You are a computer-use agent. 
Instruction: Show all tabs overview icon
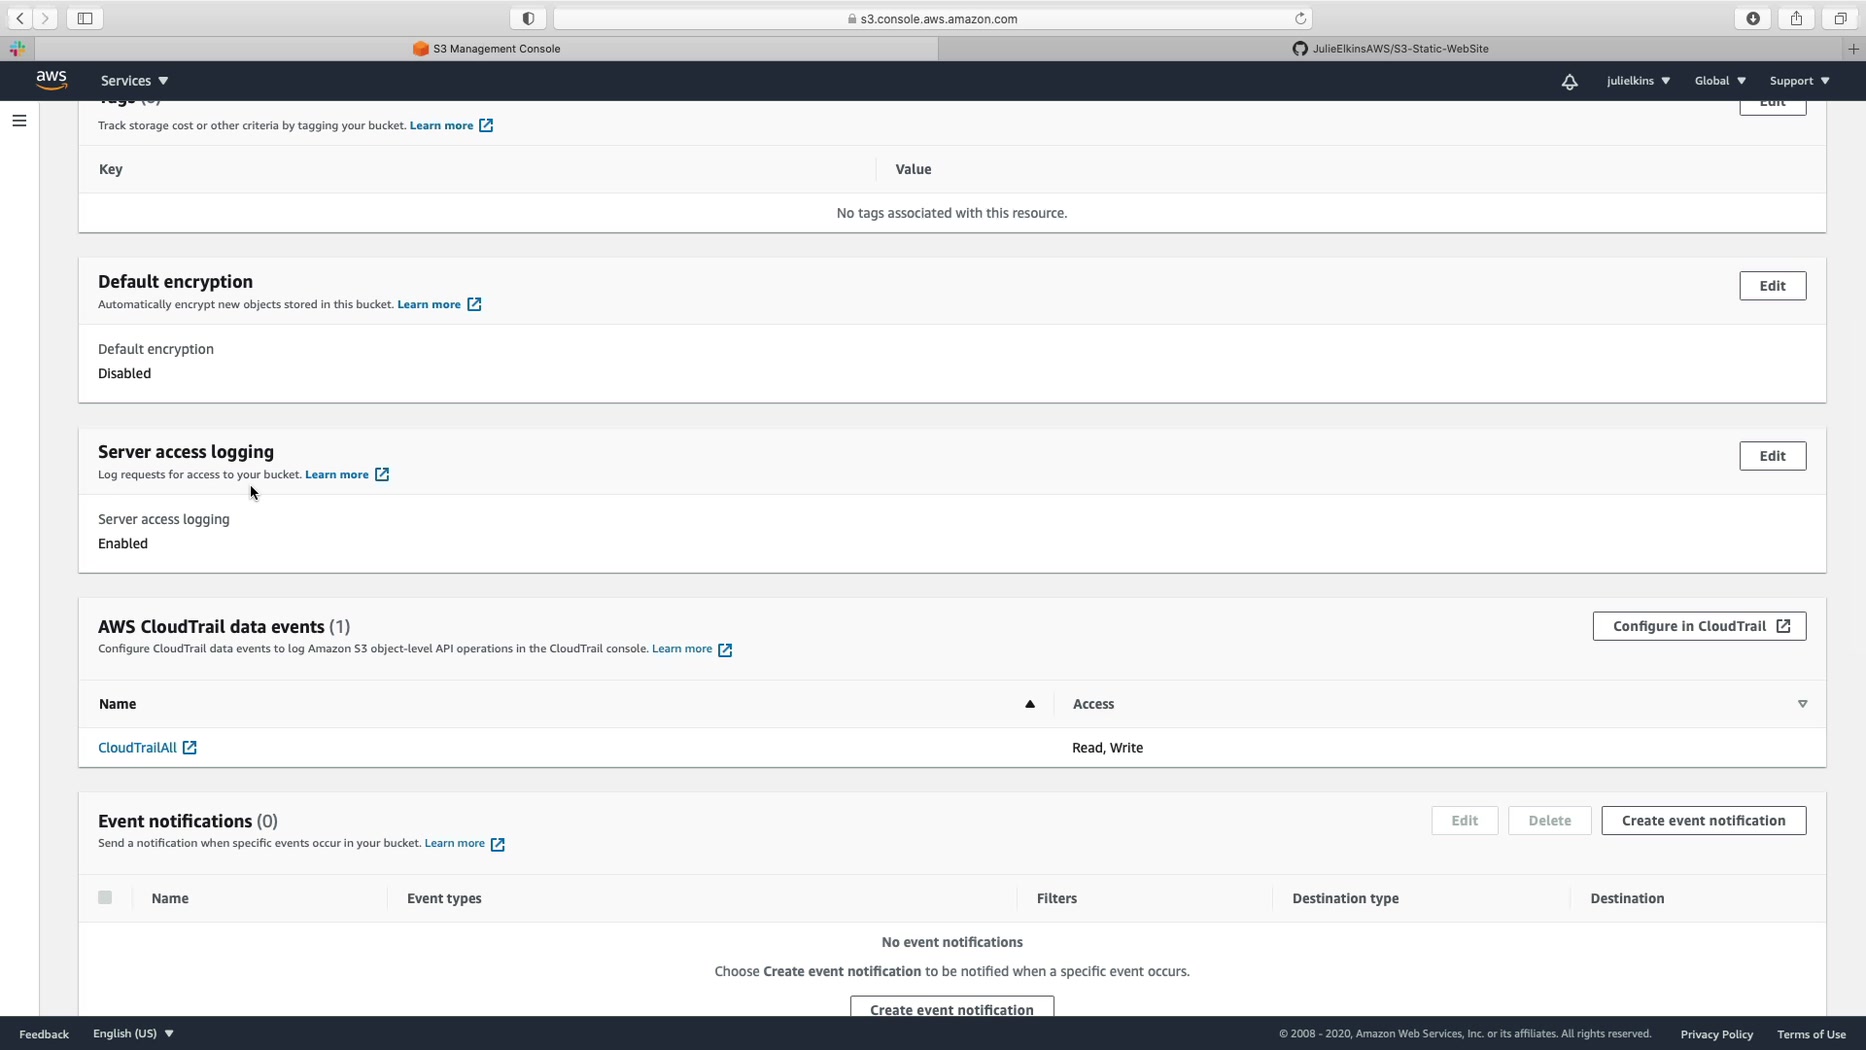1840,18
